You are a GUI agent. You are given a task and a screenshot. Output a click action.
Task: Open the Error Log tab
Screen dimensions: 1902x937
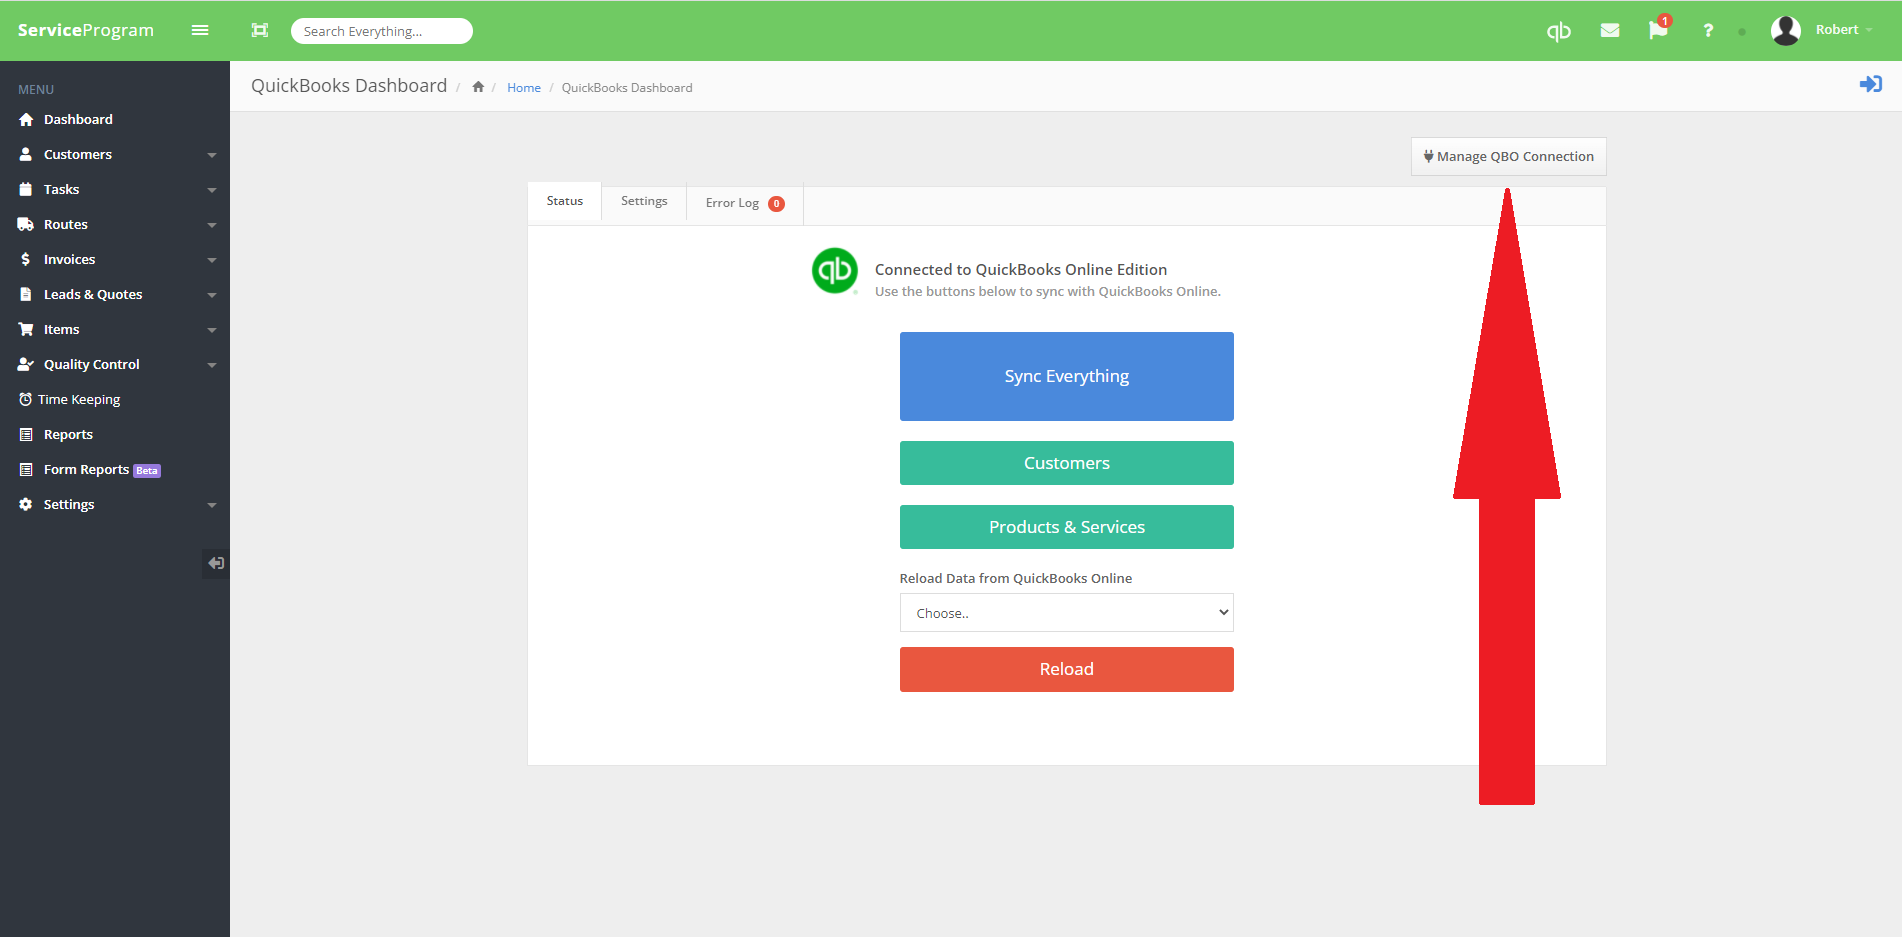coord(745,203)
